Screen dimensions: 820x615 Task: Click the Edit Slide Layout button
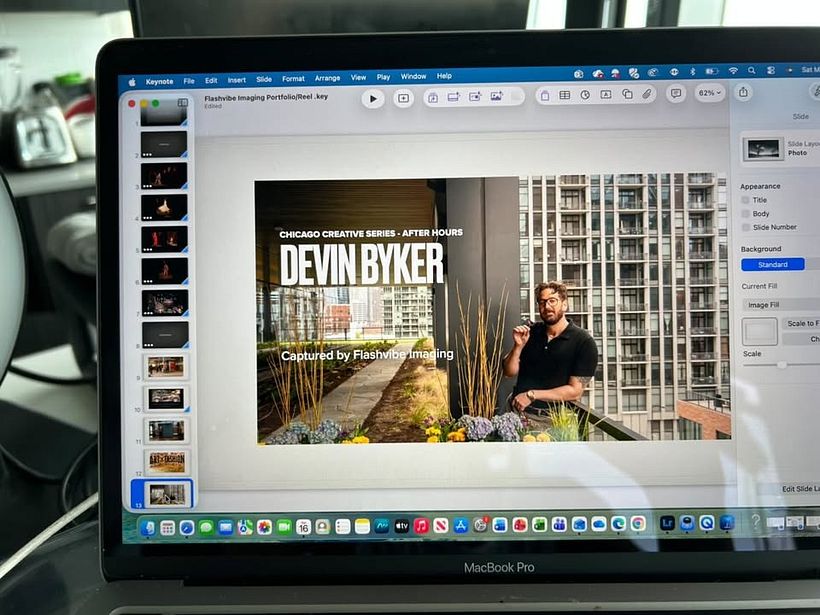[800, 489]
